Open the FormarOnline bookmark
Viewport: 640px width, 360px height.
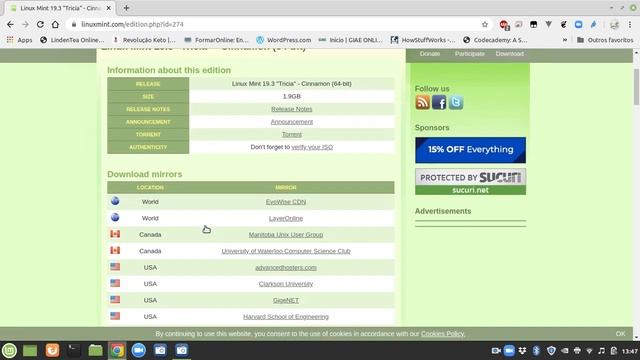click(216, 40)
